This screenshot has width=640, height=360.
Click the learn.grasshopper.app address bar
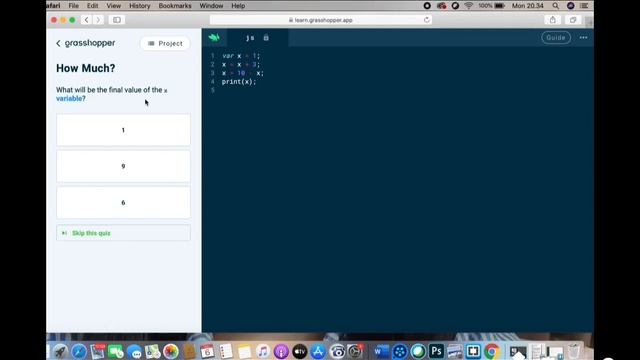tap(320, 20)
